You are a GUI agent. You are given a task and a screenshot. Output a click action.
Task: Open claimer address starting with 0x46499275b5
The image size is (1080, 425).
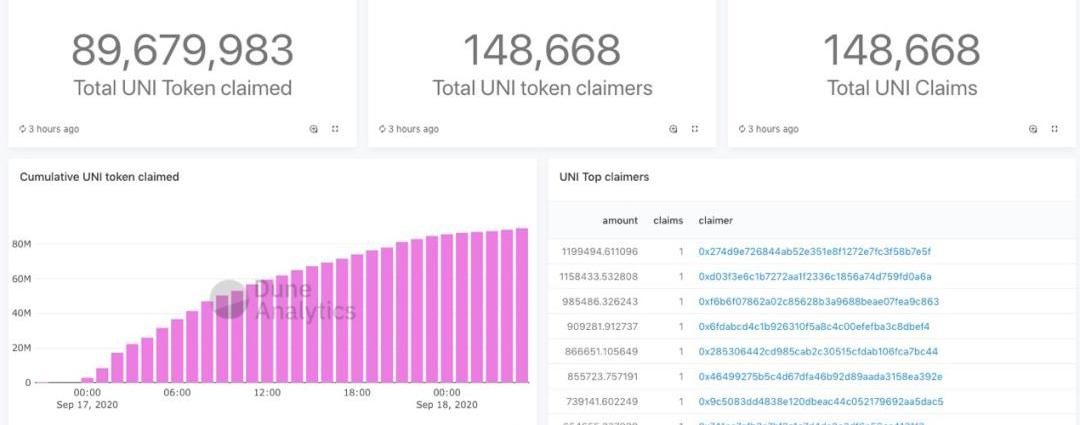tap(820, 376)
